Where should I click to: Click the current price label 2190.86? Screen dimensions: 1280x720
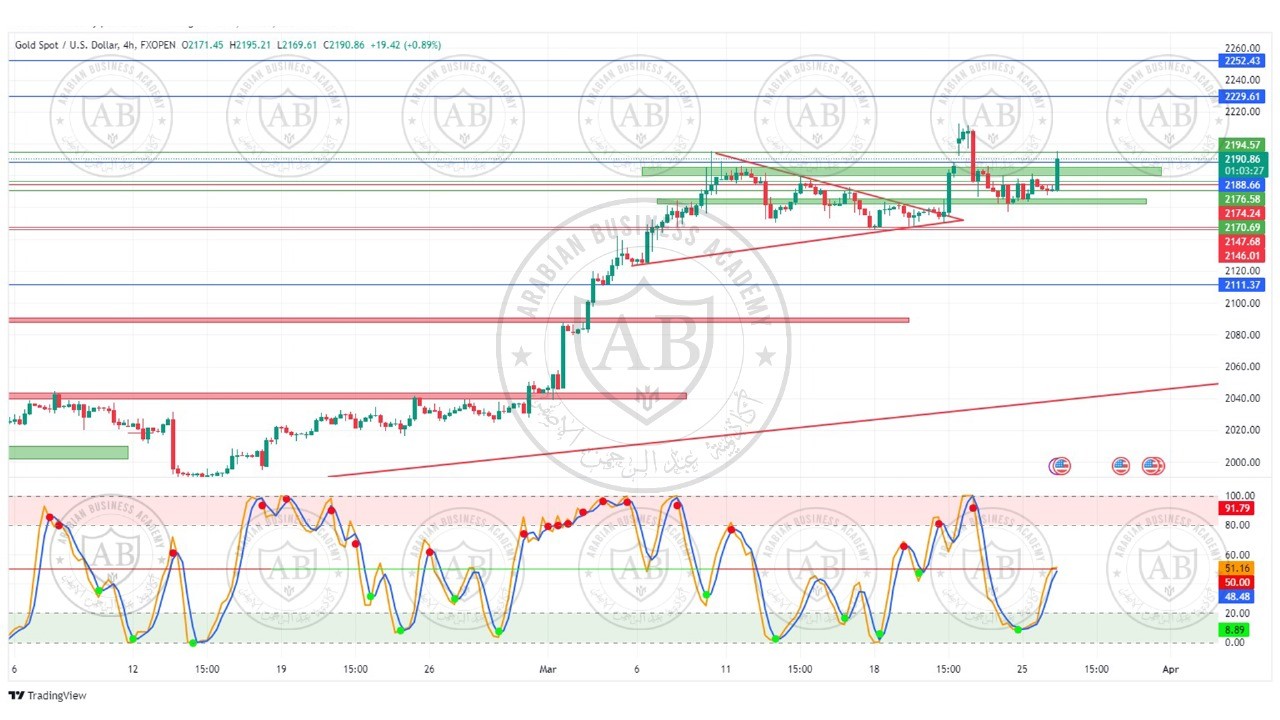(1241, 159)
